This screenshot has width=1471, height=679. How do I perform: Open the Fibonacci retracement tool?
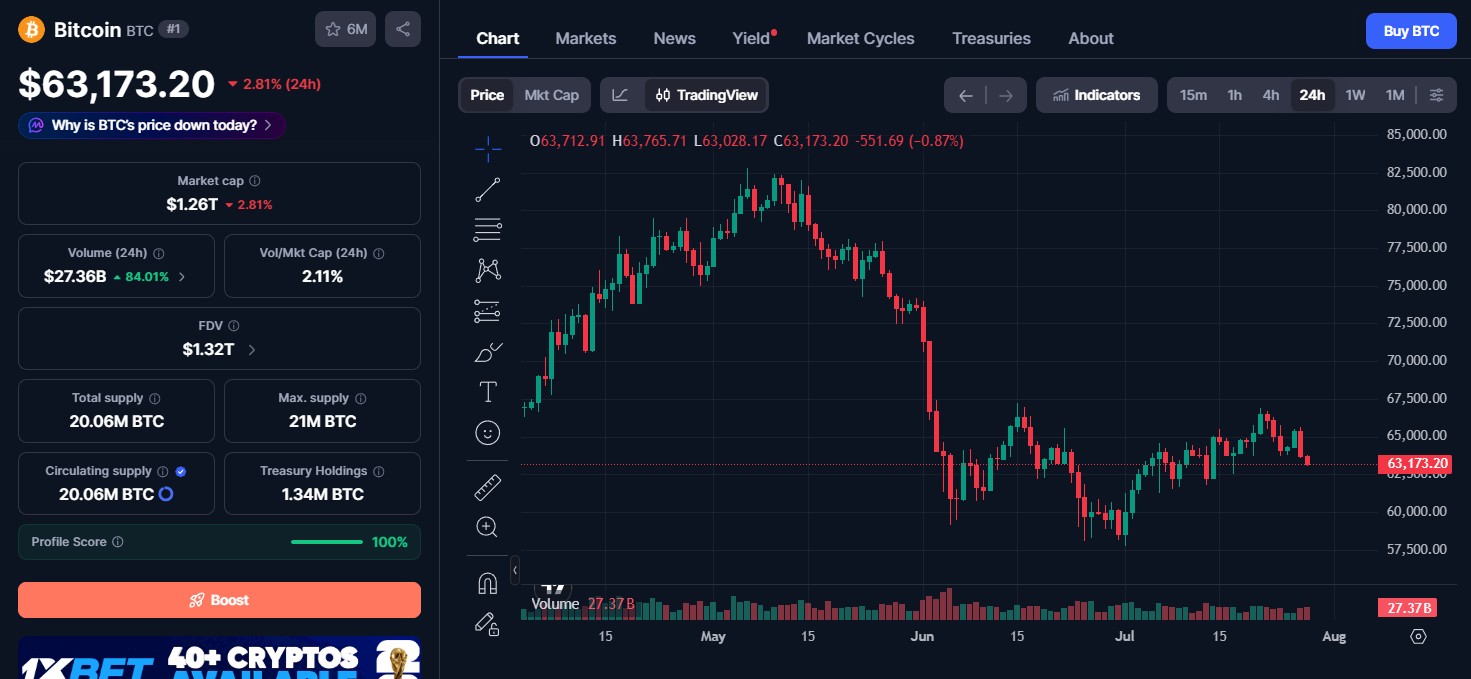click(488, 229)
